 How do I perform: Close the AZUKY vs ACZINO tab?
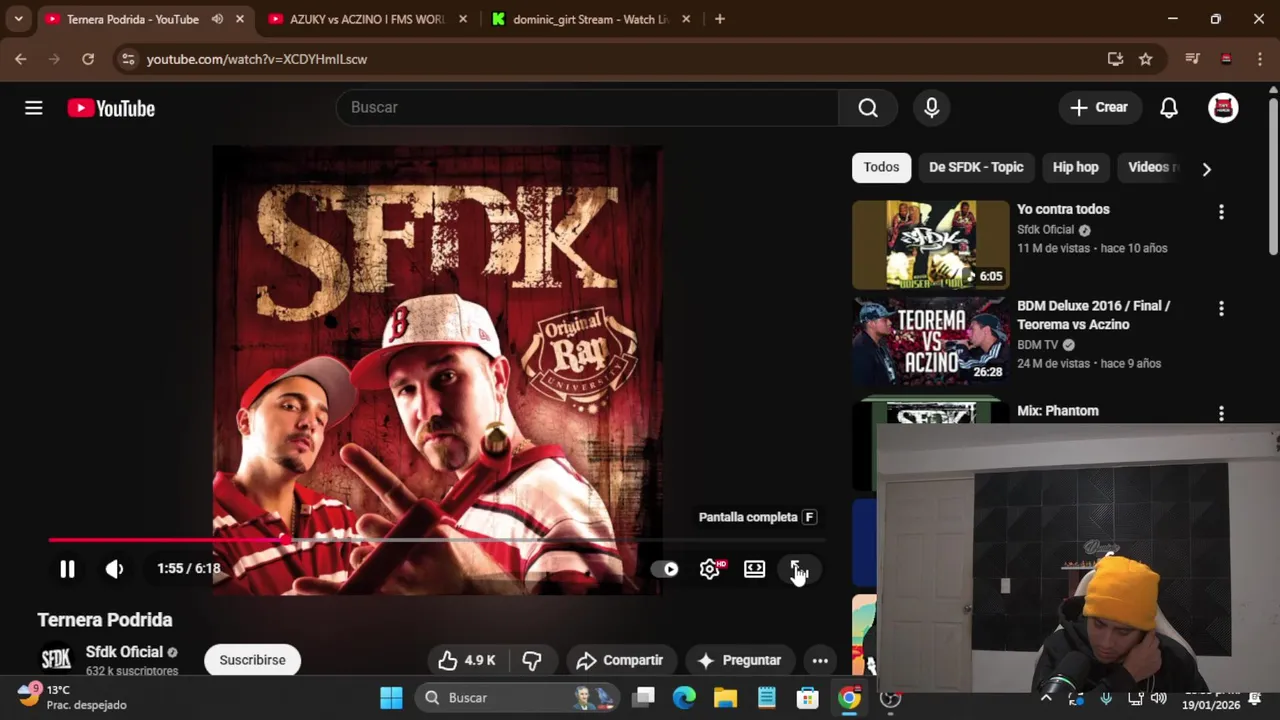tap(462, 19)
